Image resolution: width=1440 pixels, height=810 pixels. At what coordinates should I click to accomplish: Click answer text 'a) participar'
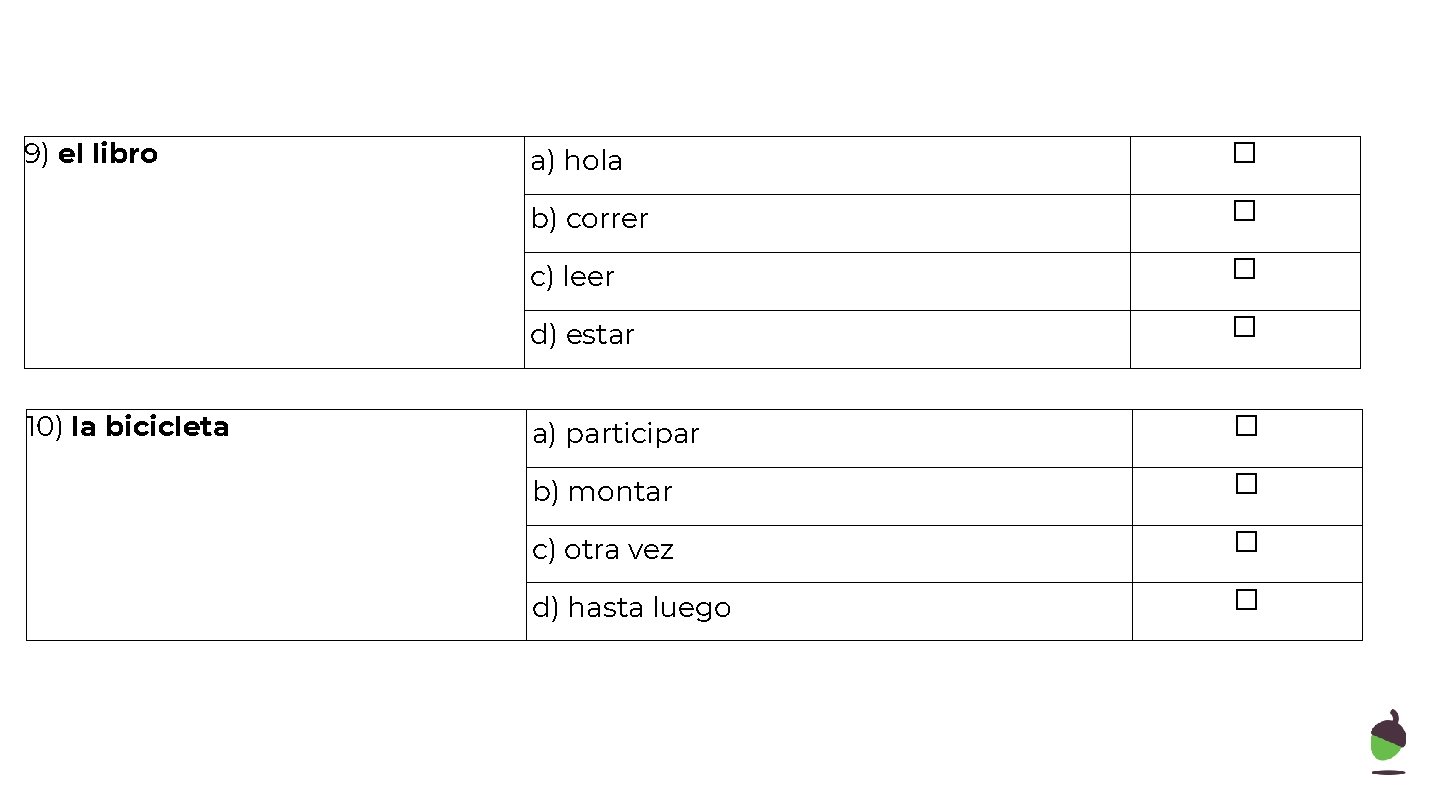(616, 434)
